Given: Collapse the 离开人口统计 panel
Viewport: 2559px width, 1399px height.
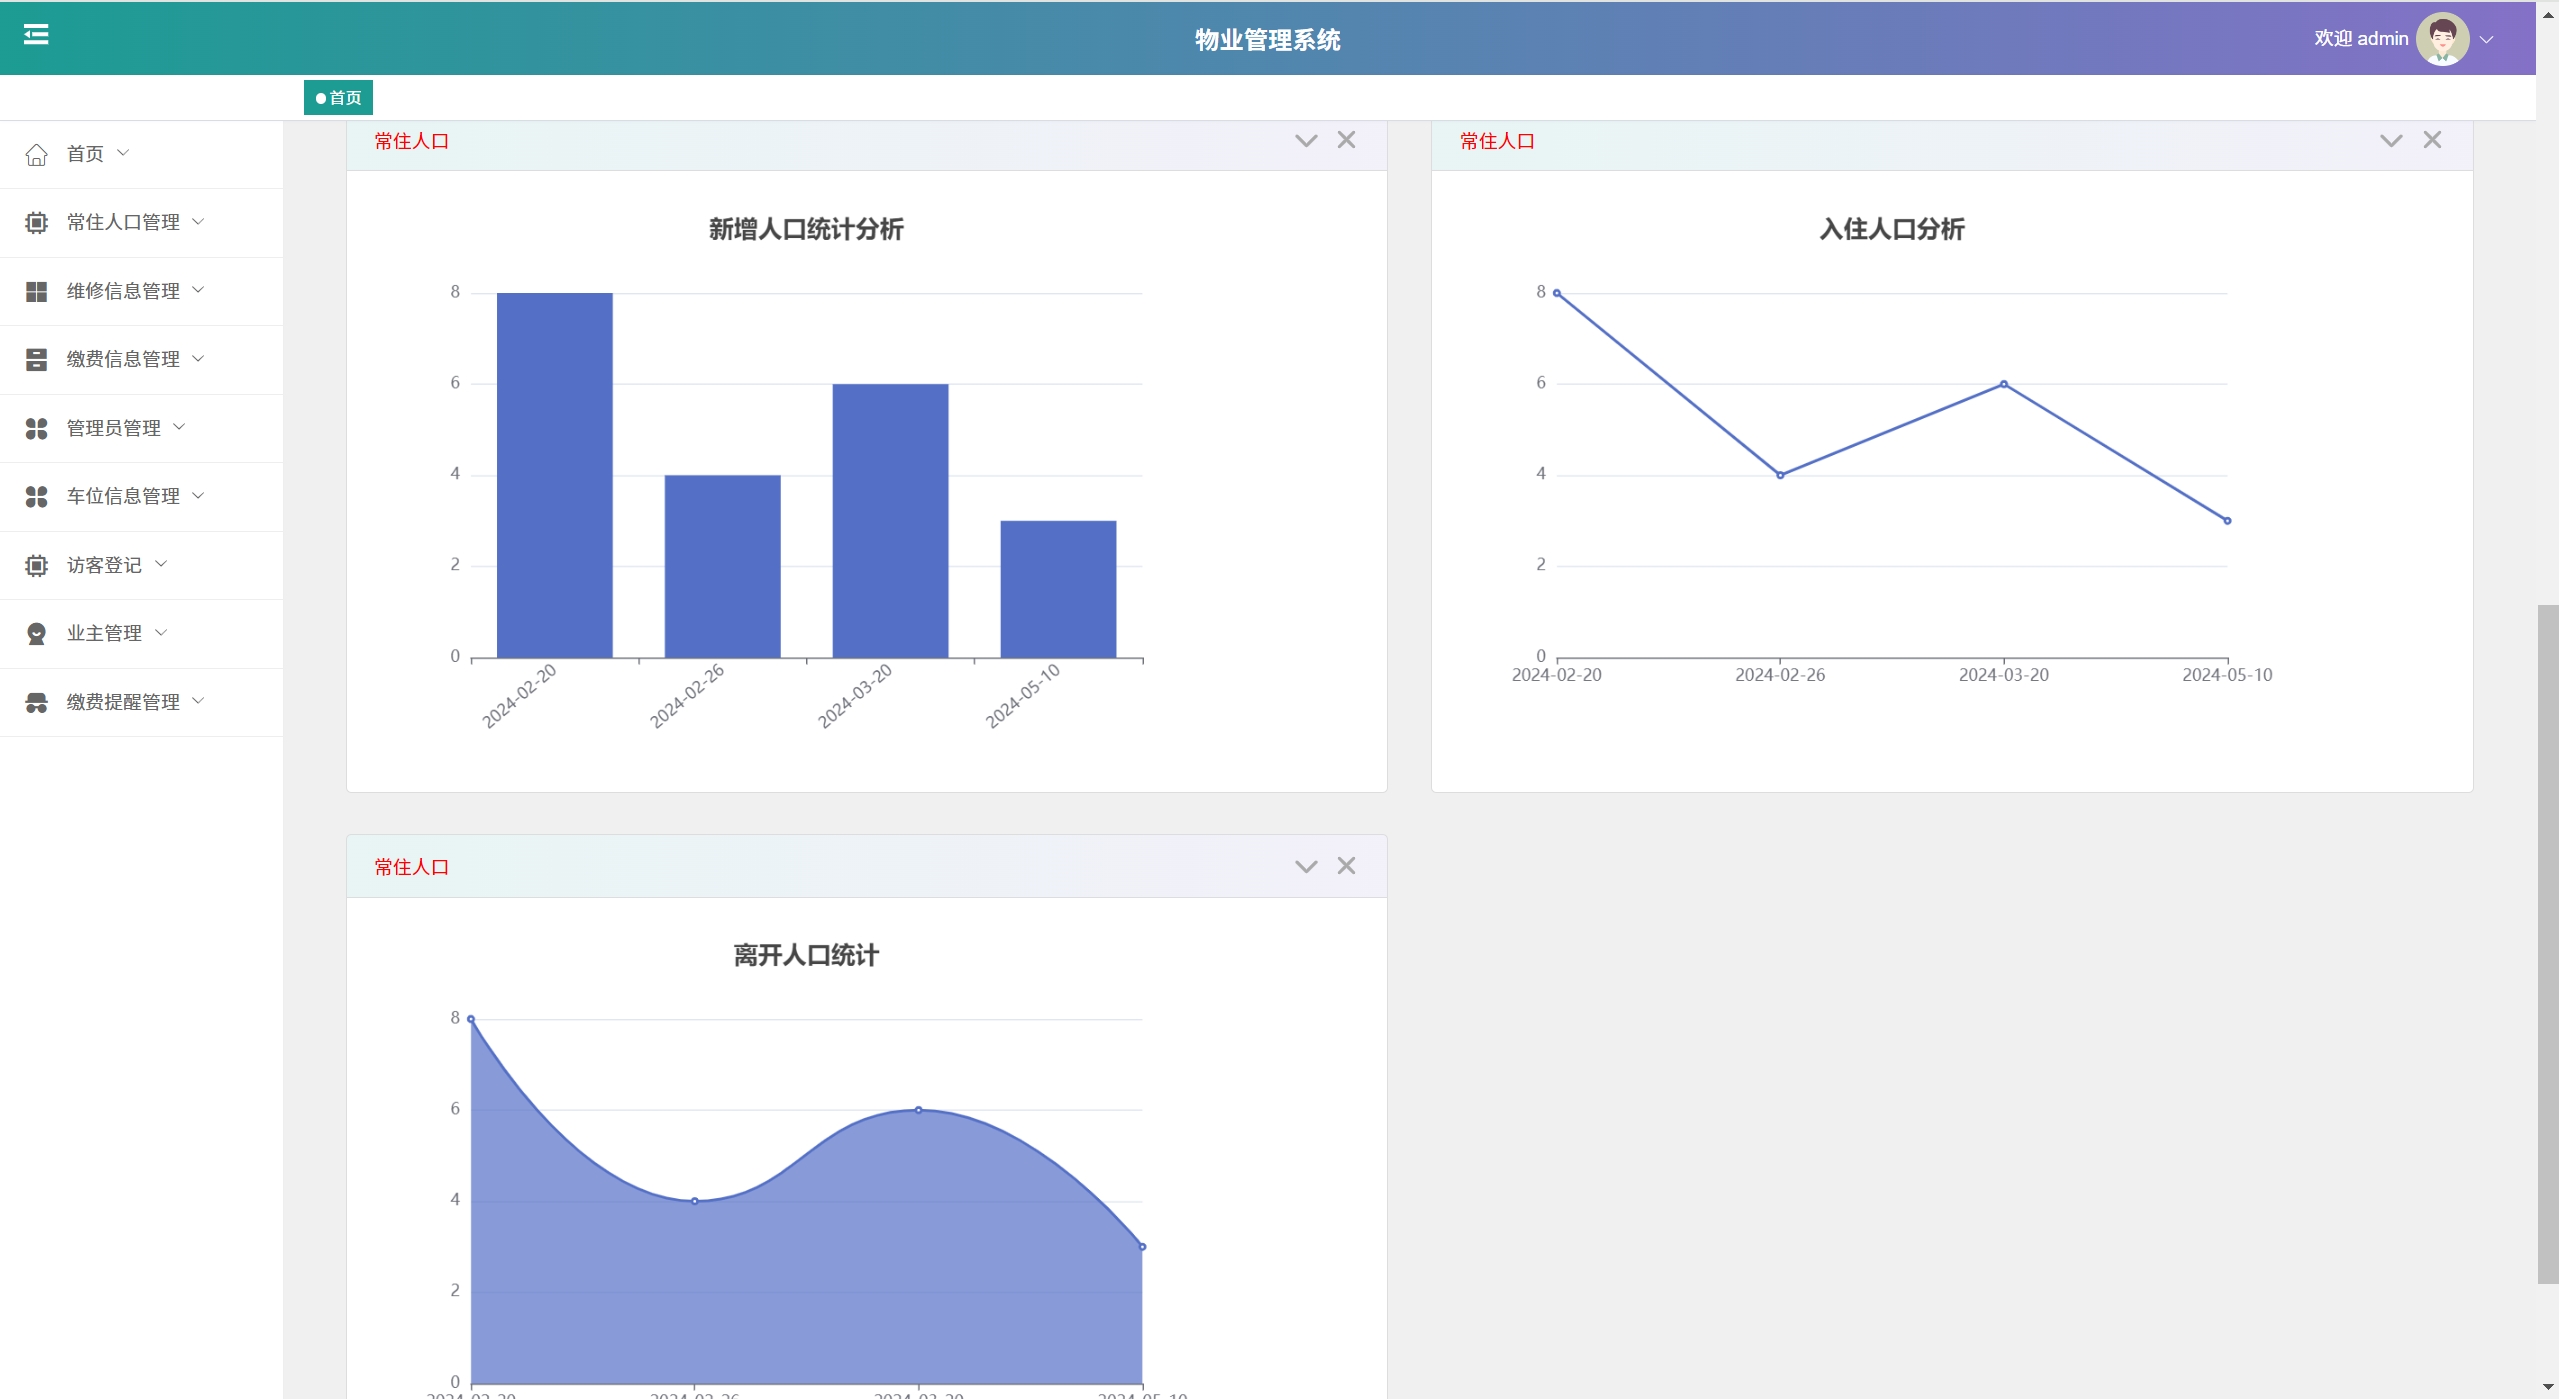Looking at the screenshot, I should [x=1305, y=867].
